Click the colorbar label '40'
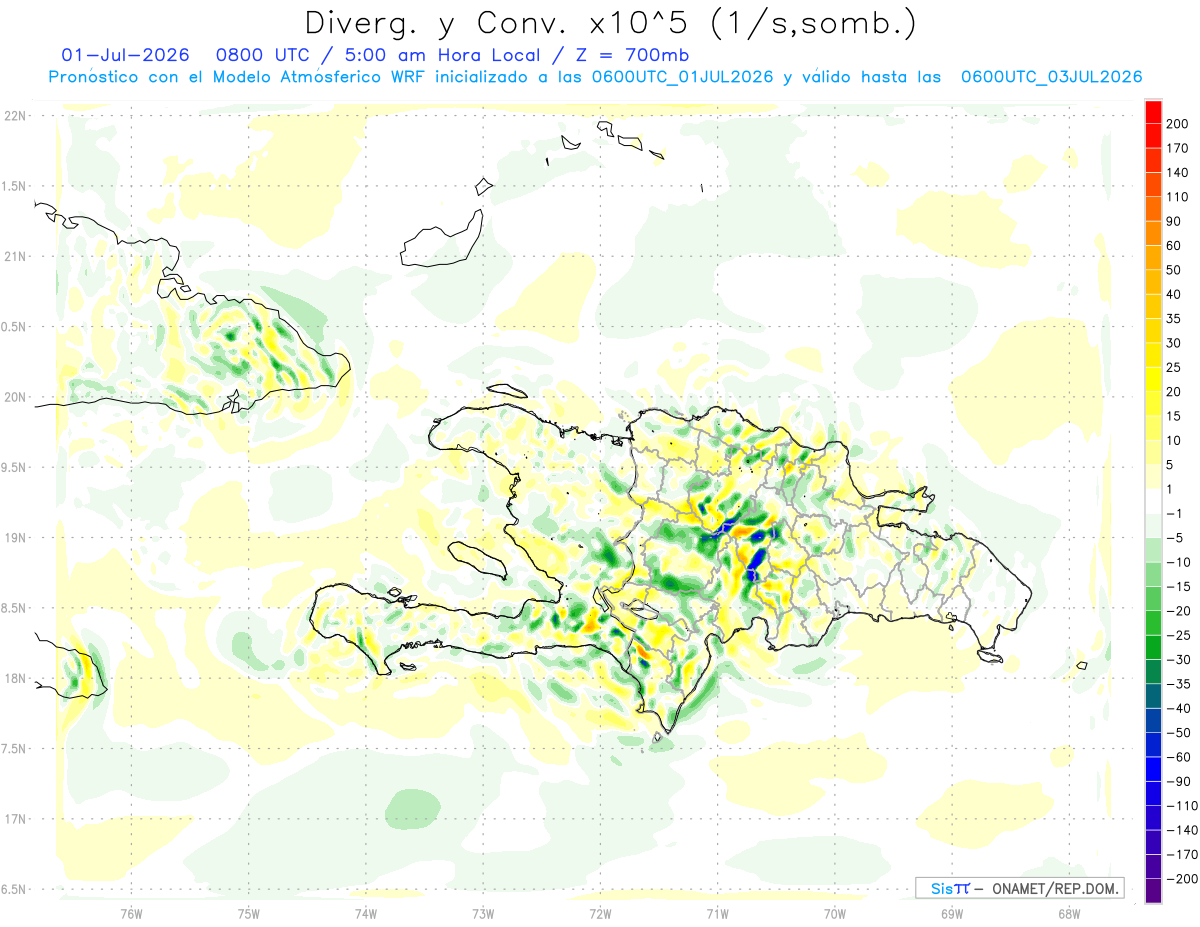The width and height of the screenshot is (1200, 927). pos(1174,294)
